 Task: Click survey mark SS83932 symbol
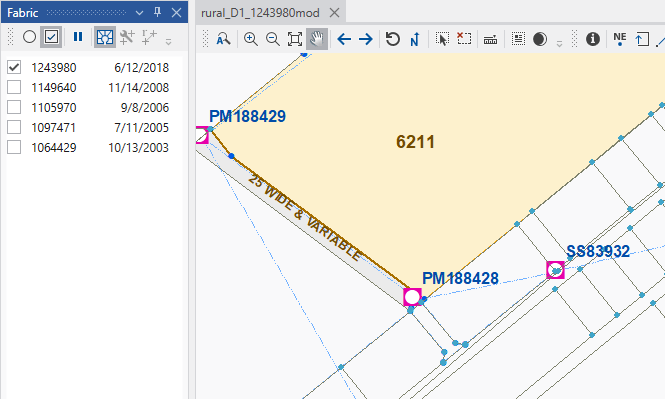pos(555,270)
